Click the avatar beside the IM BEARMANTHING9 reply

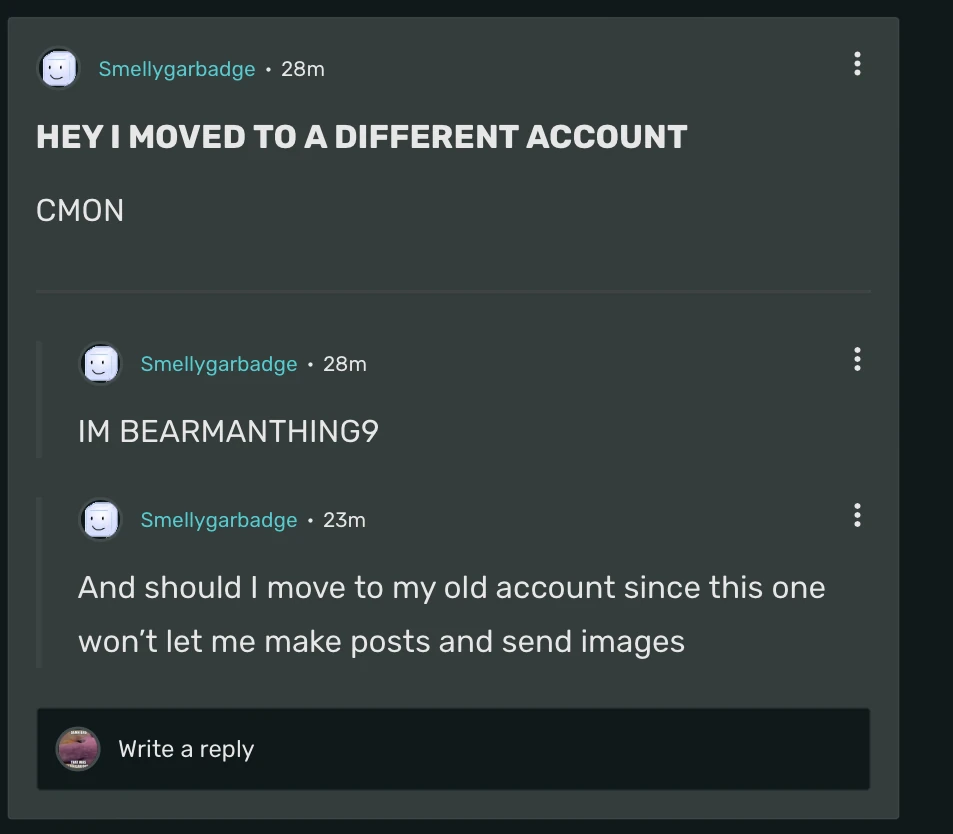pyautogui.click(x=101, y=363)
